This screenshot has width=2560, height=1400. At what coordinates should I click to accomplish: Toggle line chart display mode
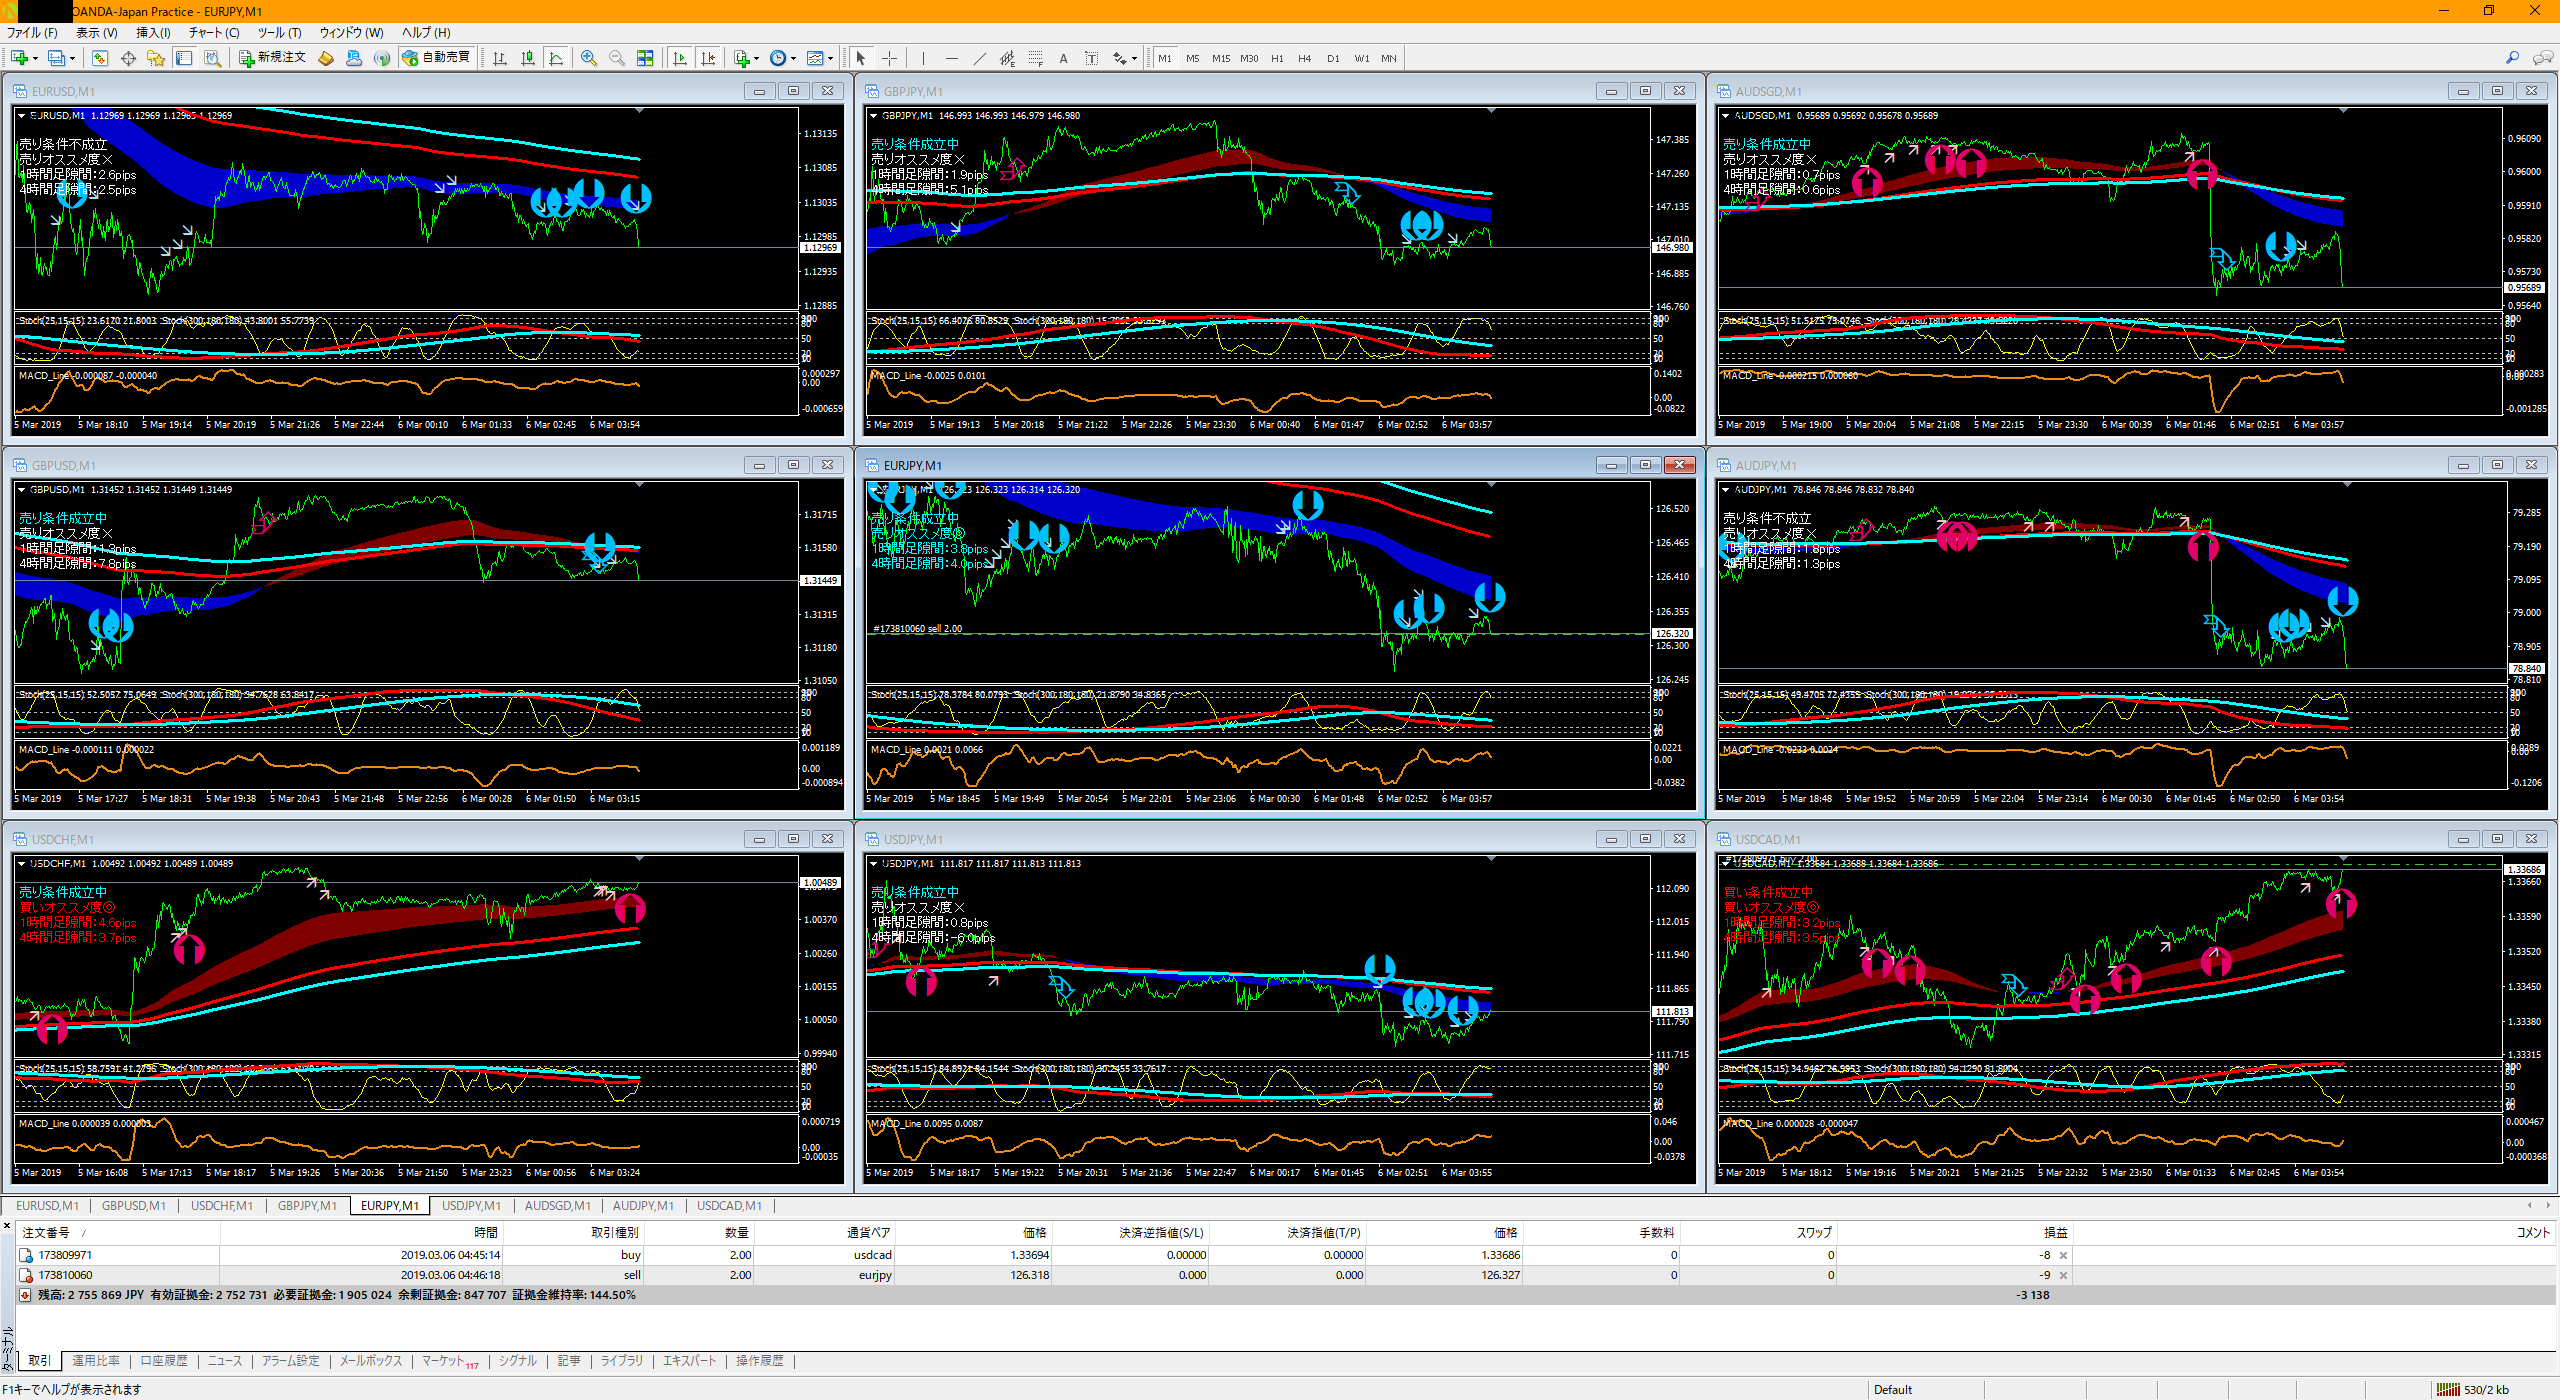pos(558,58)
